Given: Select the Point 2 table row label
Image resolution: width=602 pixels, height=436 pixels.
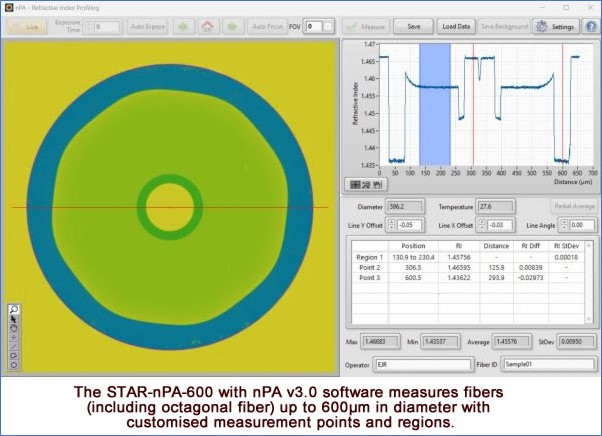Looking at the screenshot, I should [370, 267].
